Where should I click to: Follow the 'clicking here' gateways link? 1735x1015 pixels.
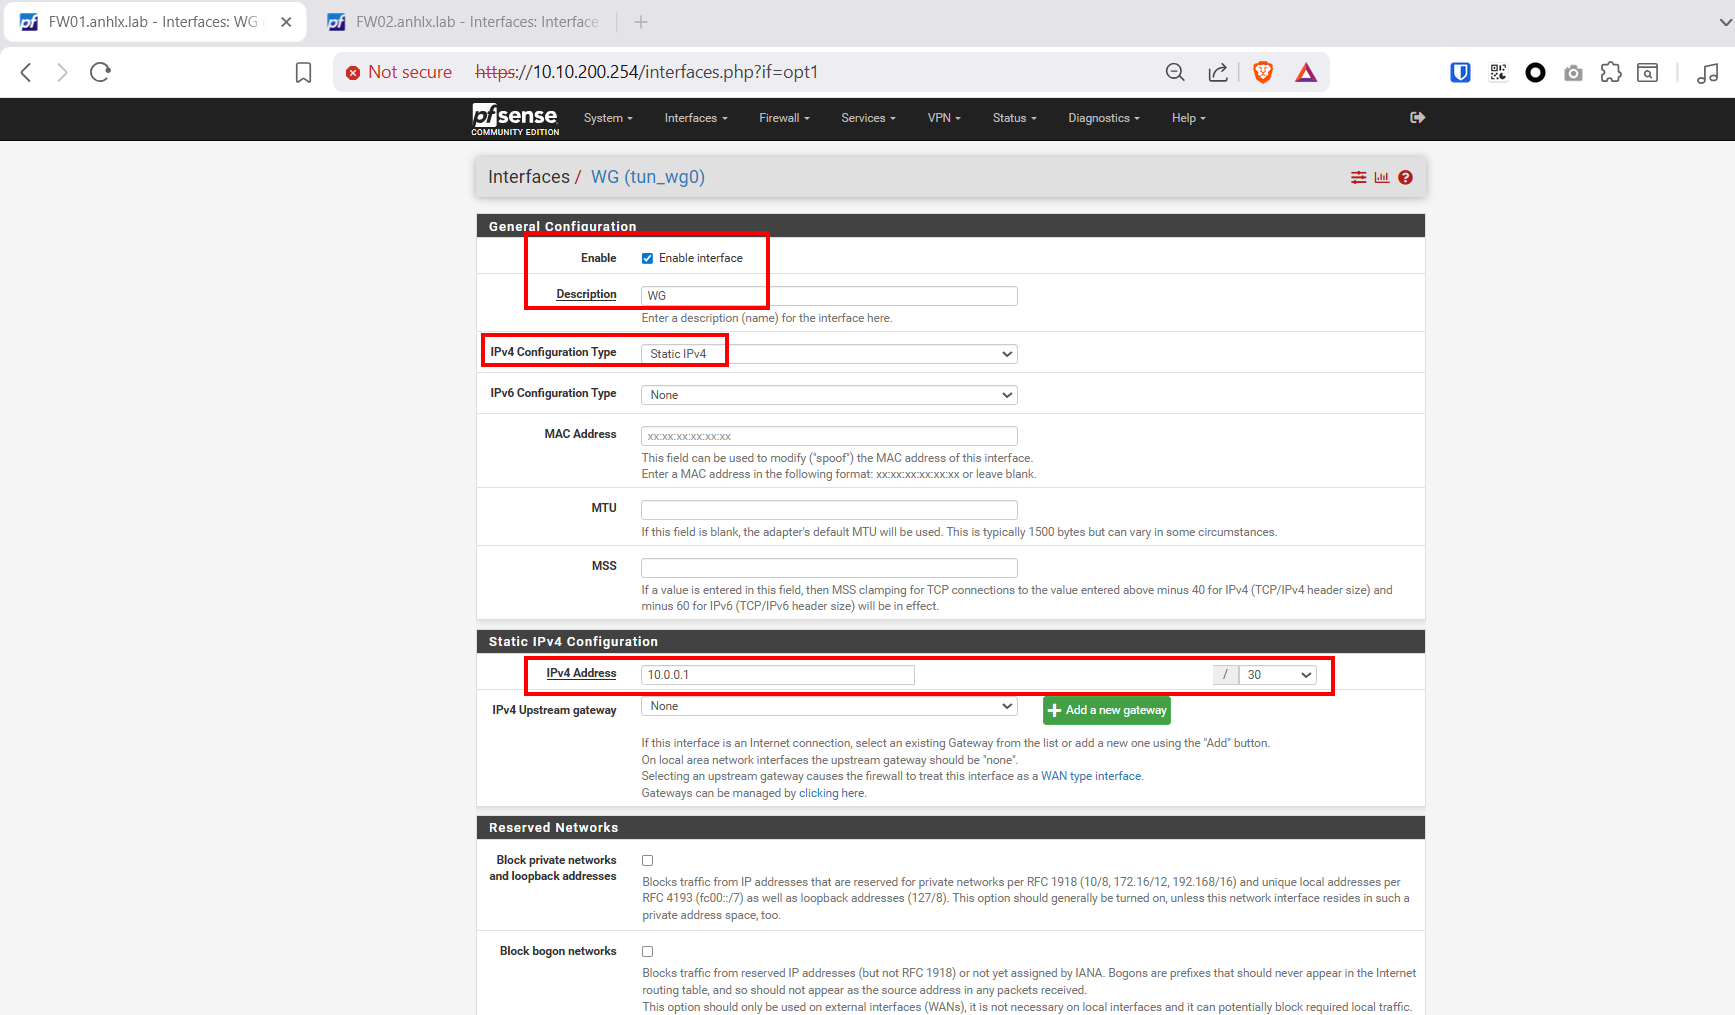coord(832,793)
